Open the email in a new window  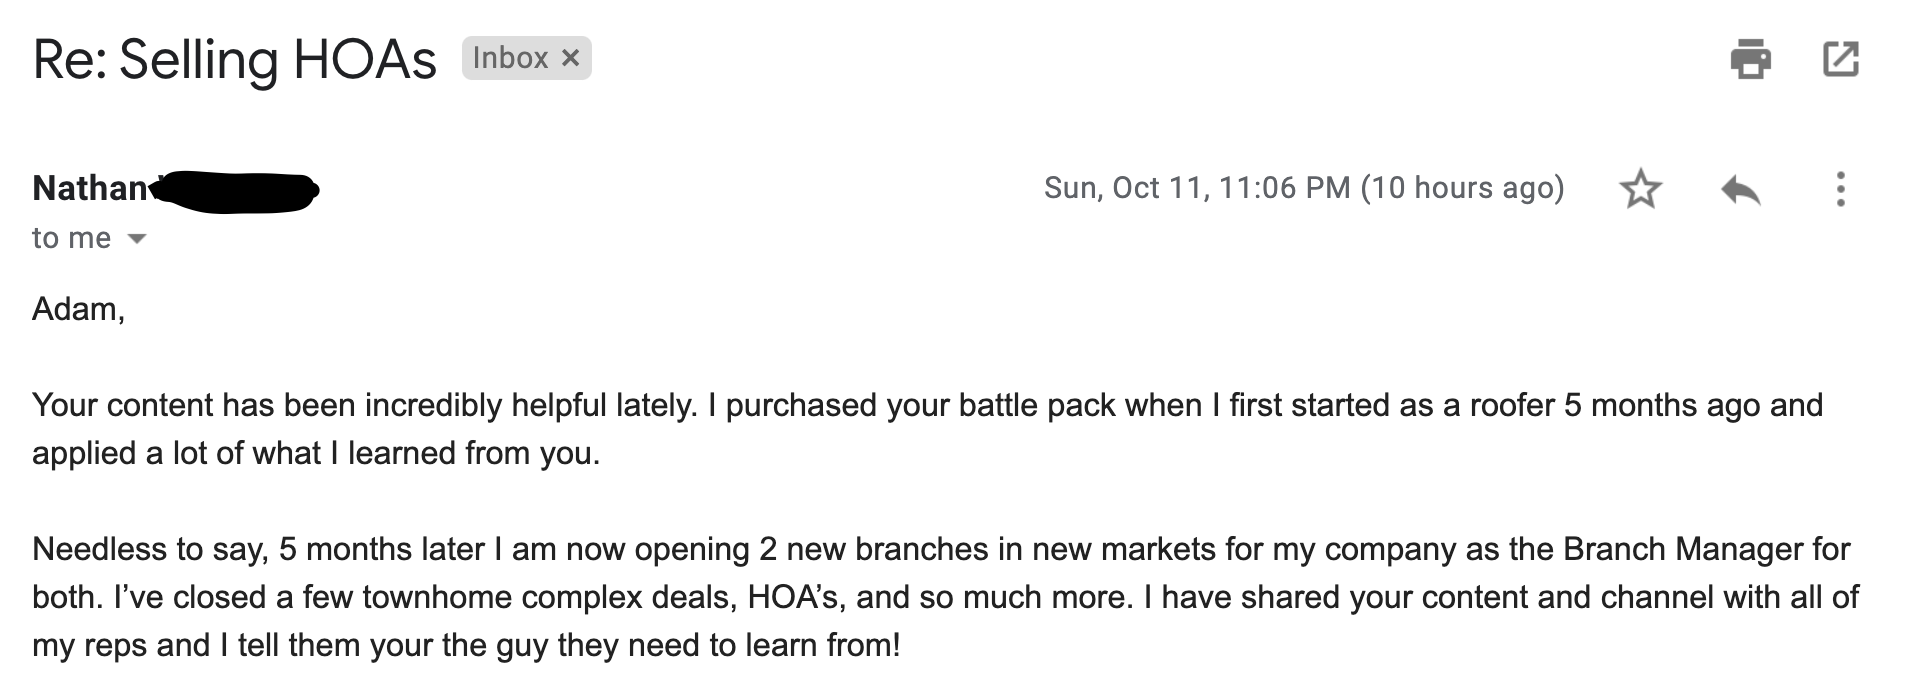[x=1840, y=59]
